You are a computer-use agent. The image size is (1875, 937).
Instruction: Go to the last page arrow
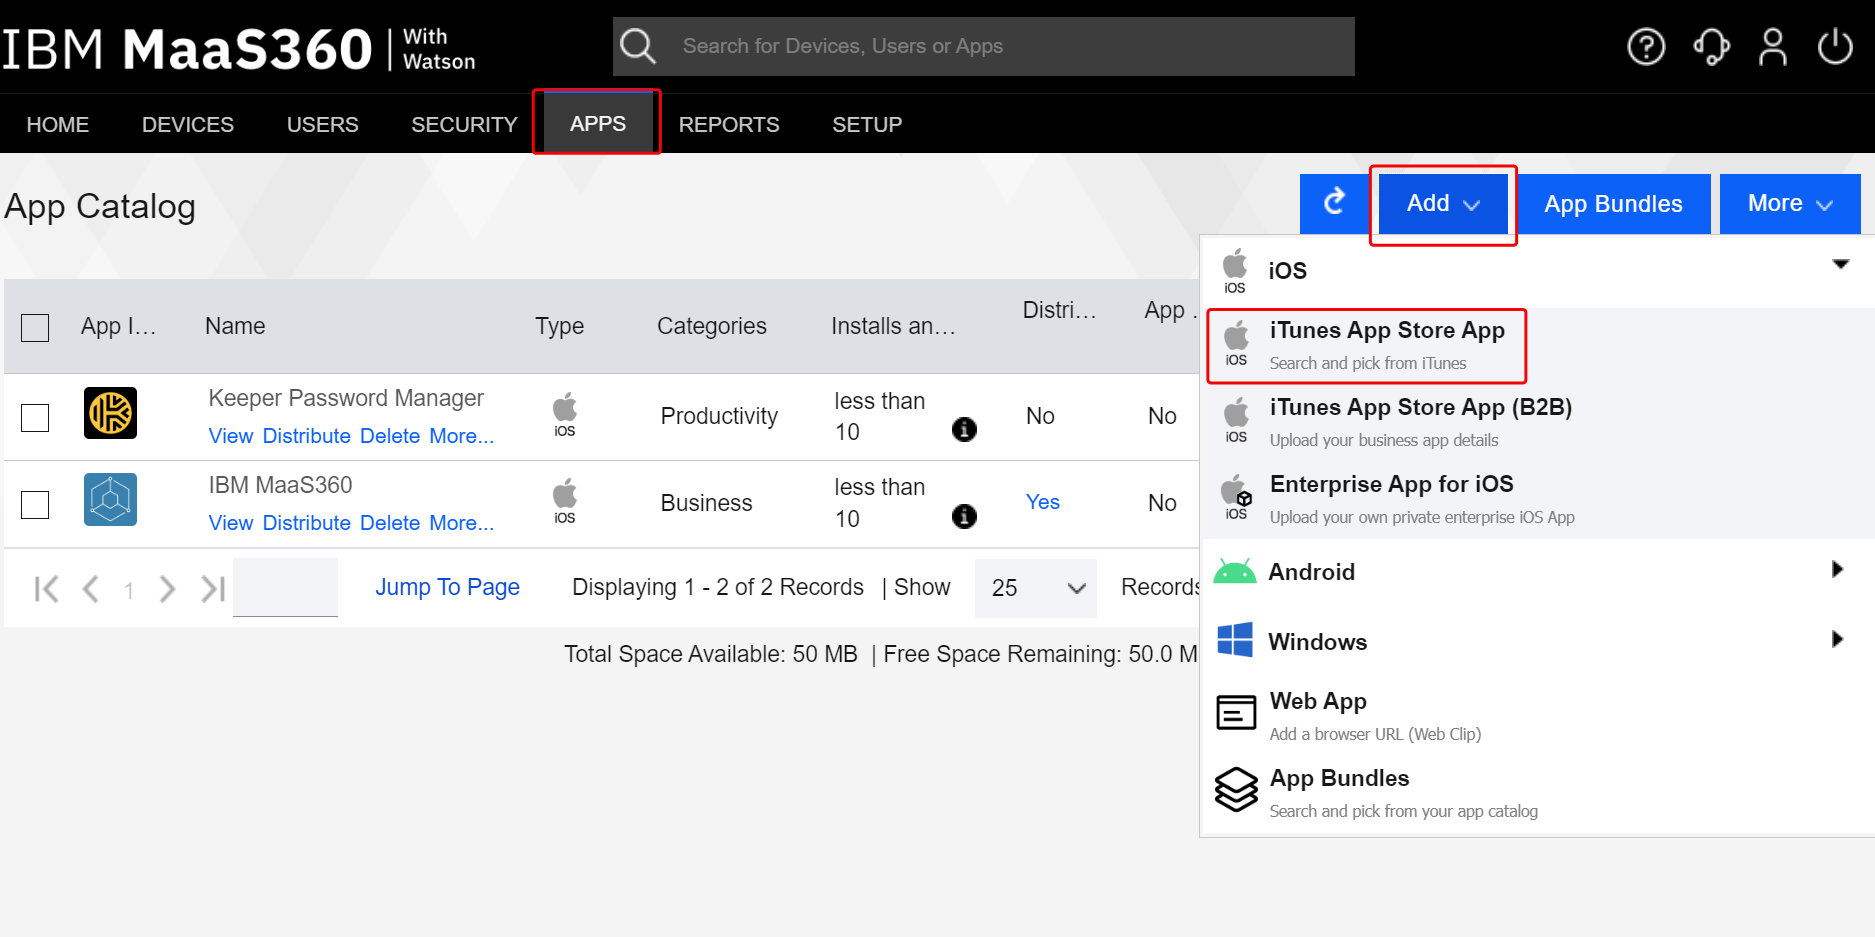tap(213, 589)
